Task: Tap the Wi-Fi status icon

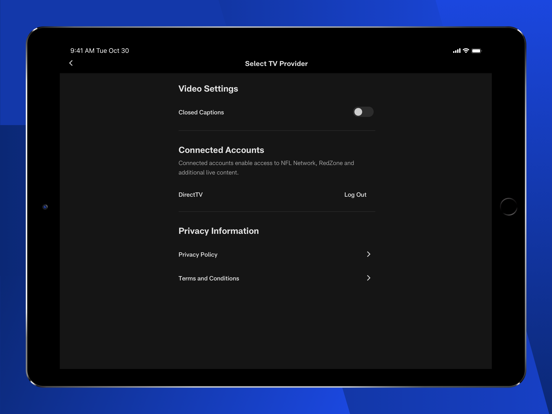Action: pos(466,51)
